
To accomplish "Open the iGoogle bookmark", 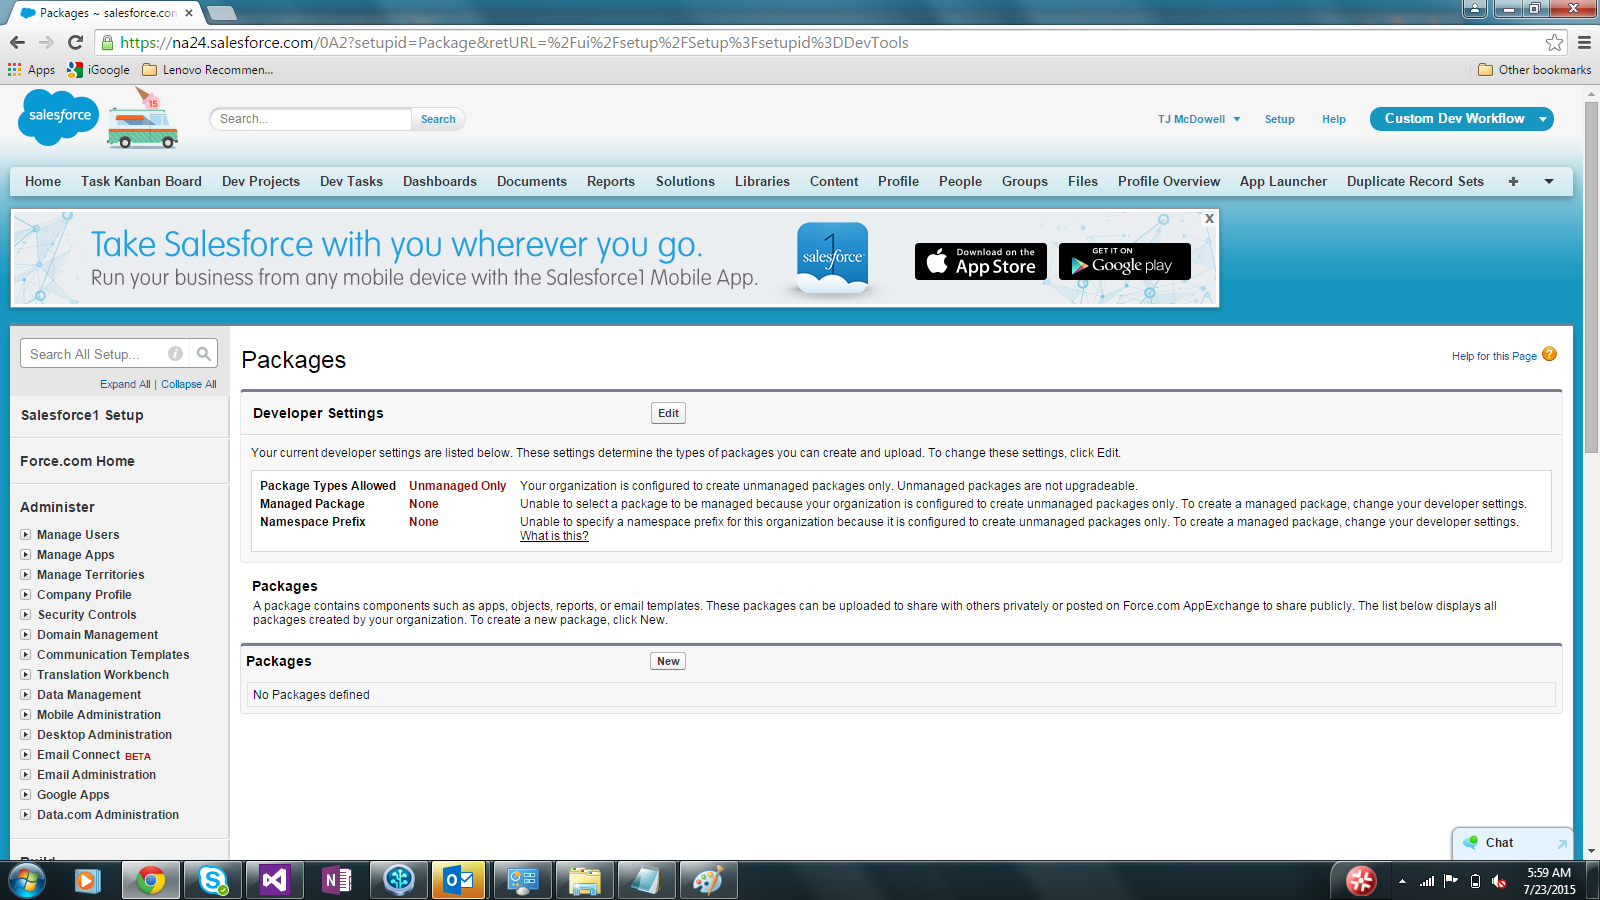I will pos(99,70).
